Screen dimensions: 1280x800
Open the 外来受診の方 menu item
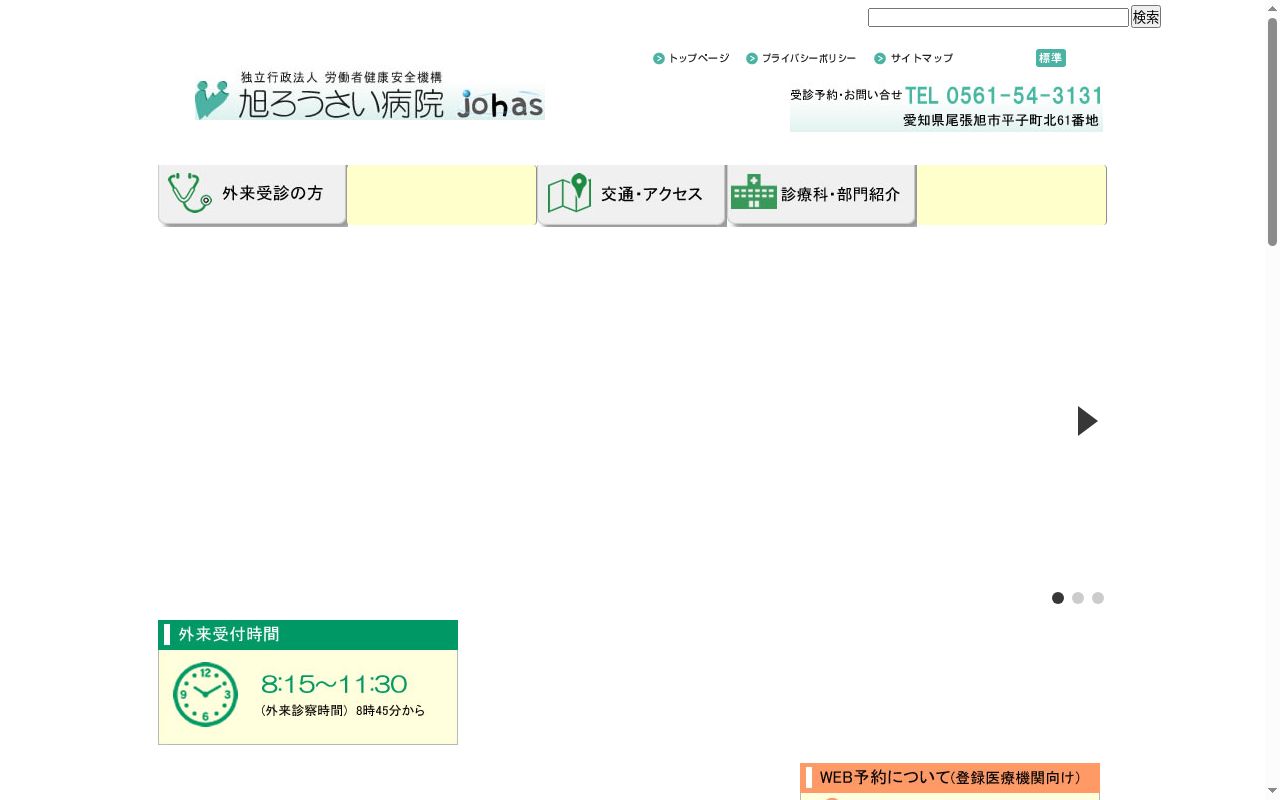(x=252, y=195)
